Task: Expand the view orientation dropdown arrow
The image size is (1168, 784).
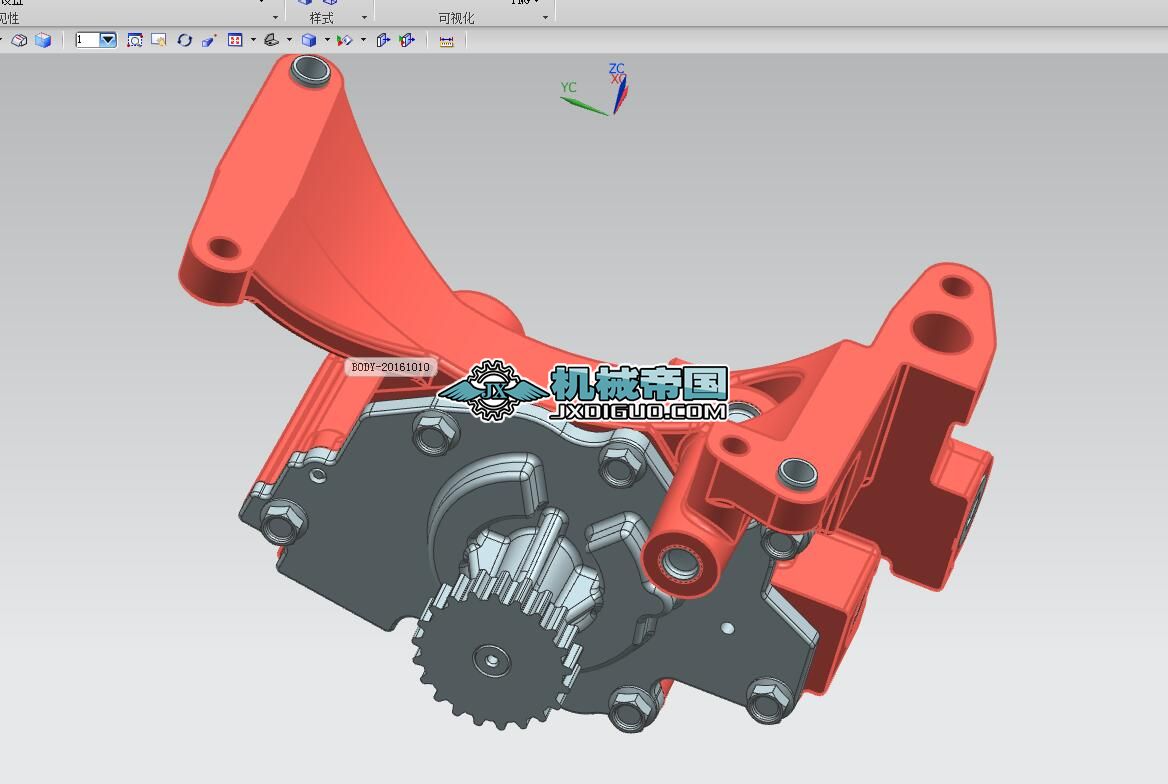Action: 289,40
